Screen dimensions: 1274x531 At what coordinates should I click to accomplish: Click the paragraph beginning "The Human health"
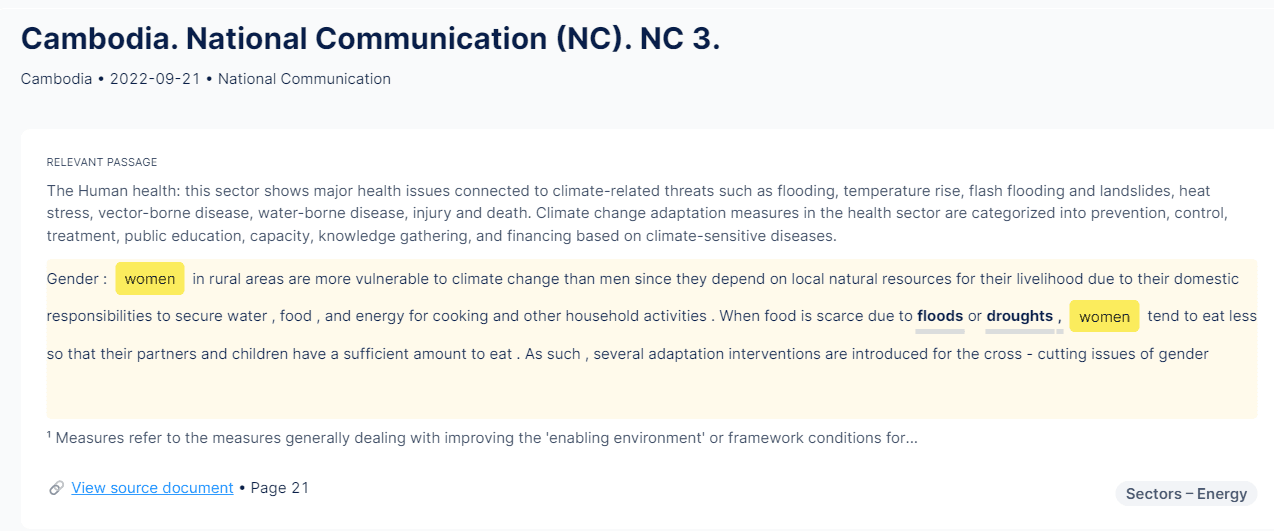pyautogui.click(x=638, y=213)
